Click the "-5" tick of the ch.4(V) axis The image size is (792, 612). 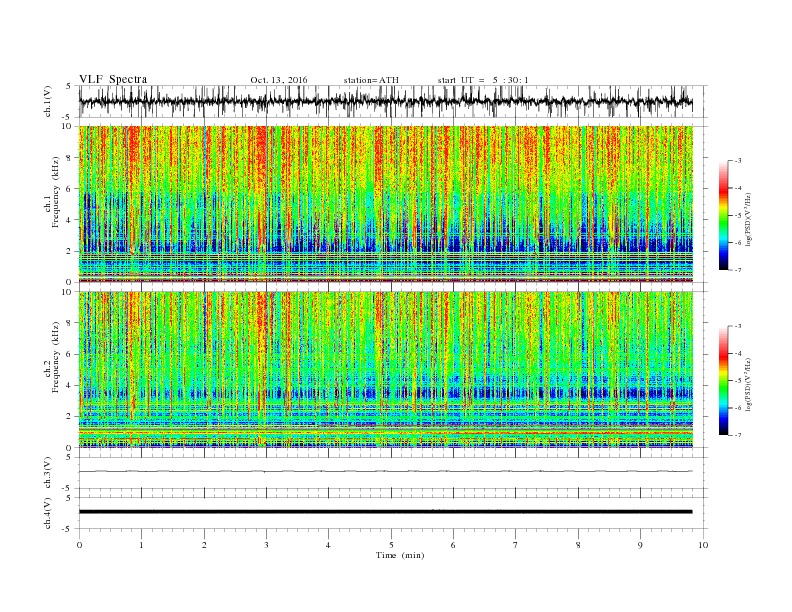pos(68,529)
